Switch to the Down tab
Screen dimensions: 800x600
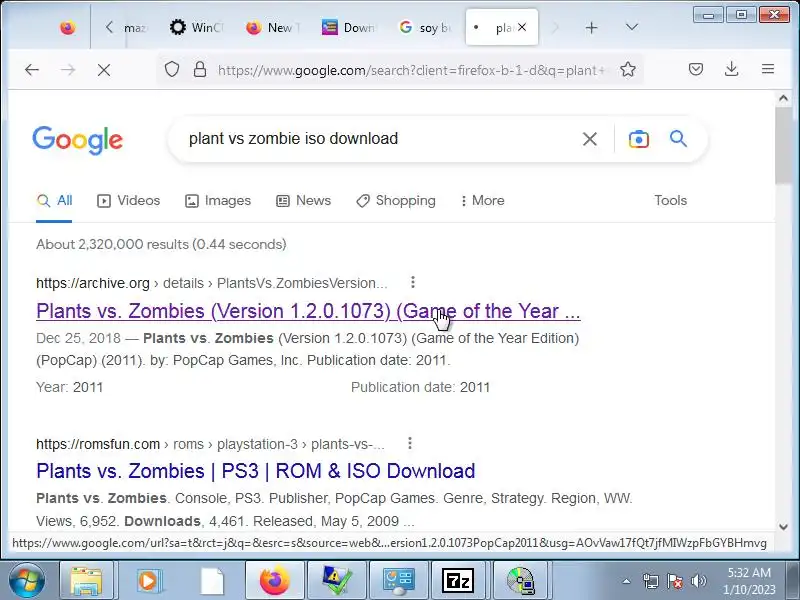coord(348,27)
